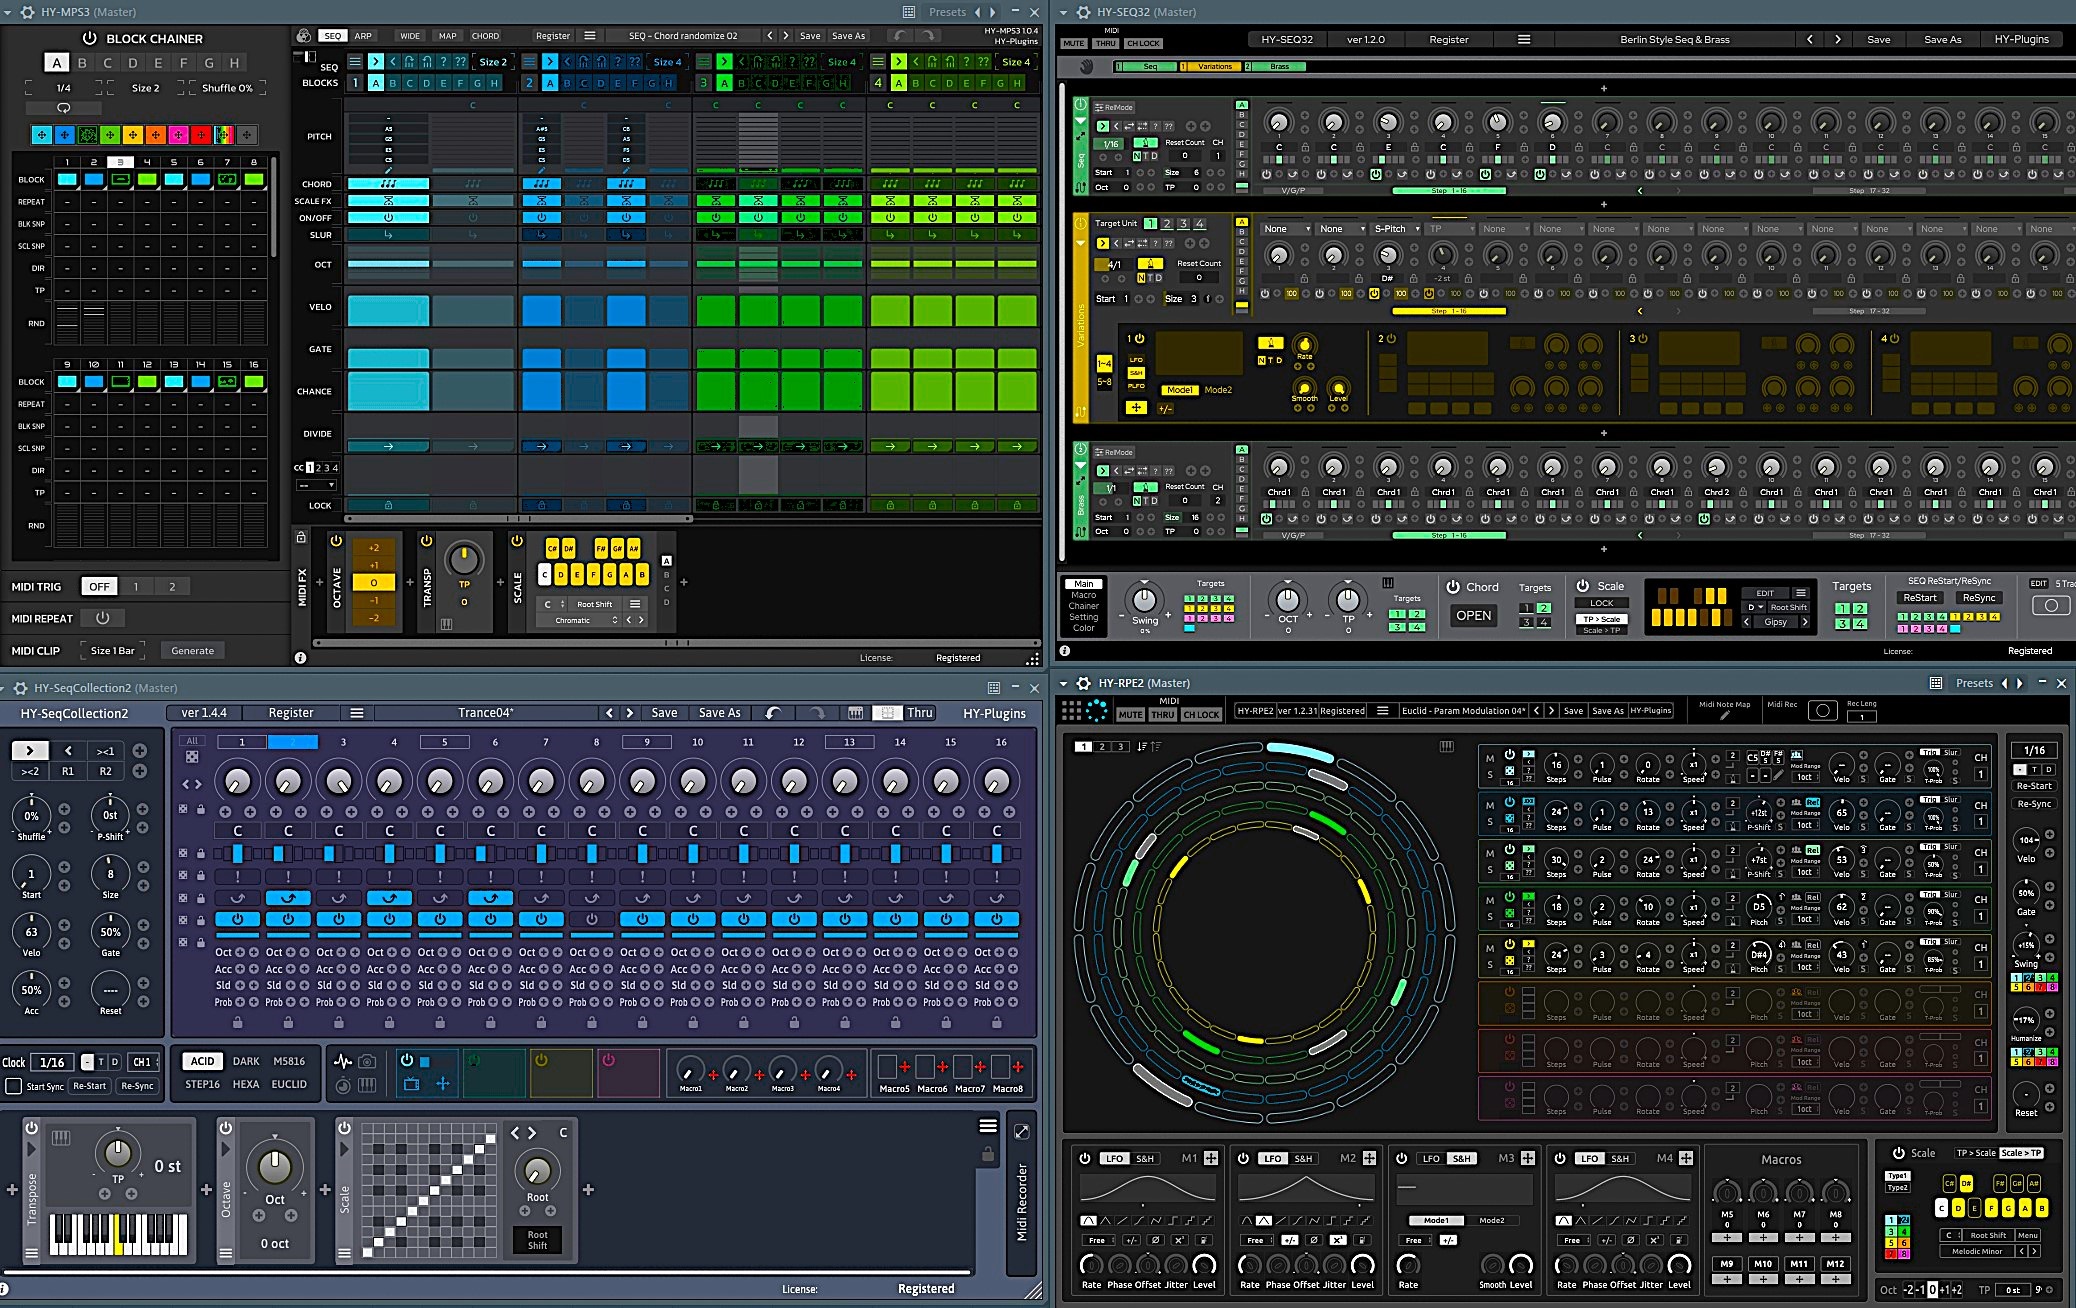The height and width of the screenshot is (1308, 2076).
Task: Open the S-Pitch target dropdown in HY-SEQ32
Action: [x=1395, y=229]
